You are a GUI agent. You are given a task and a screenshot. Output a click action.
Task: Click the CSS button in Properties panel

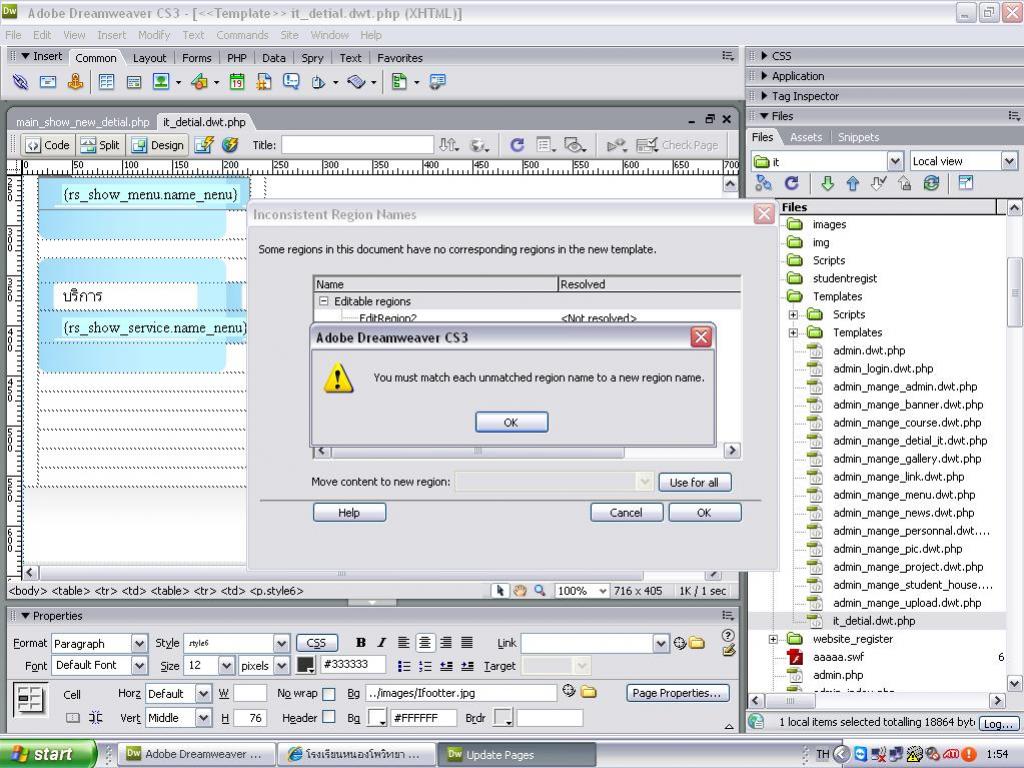[317, 643]
